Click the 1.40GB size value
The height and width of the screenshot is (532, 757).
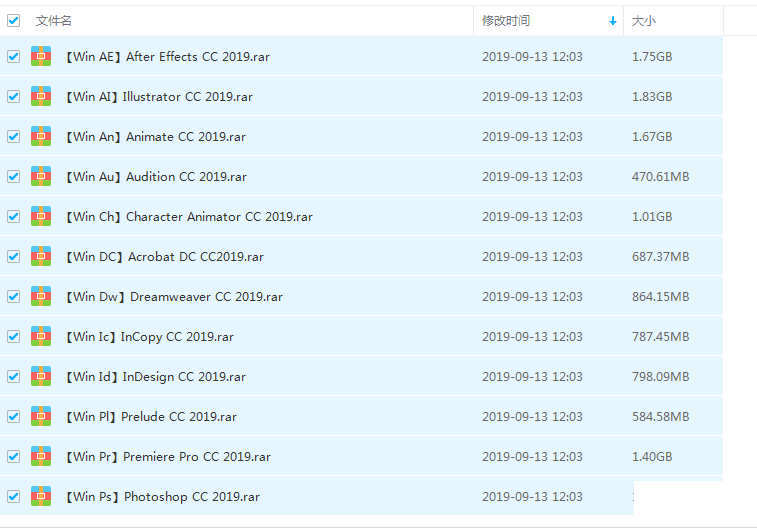(652, 457)
